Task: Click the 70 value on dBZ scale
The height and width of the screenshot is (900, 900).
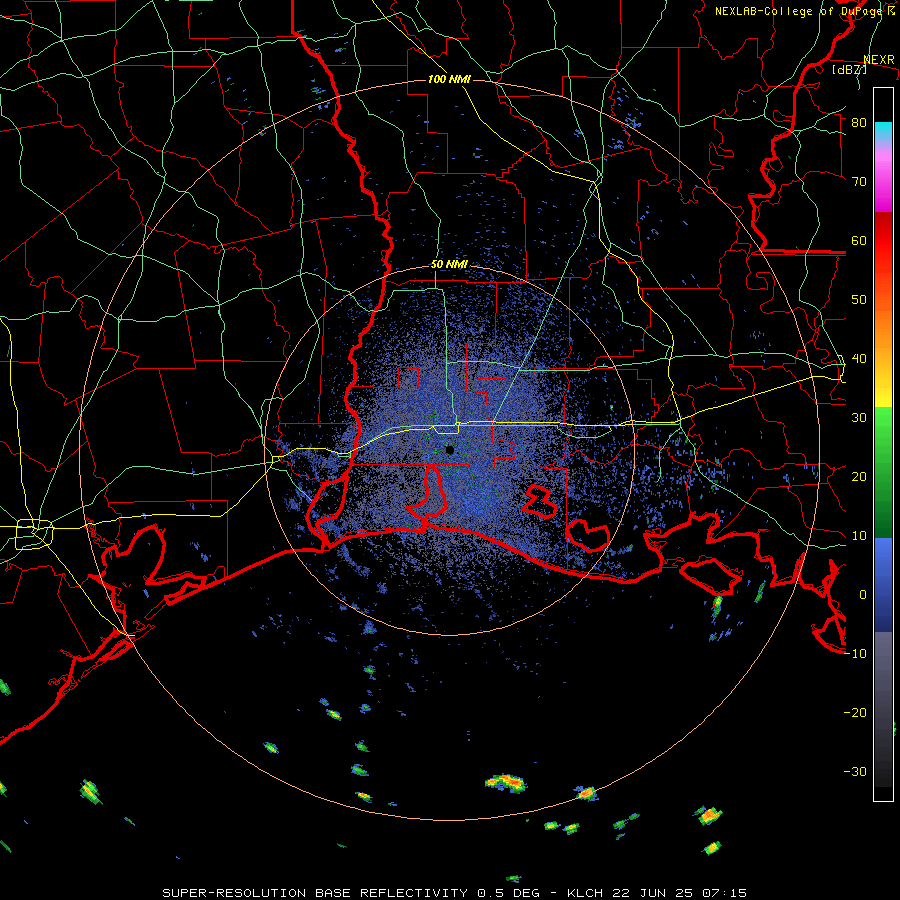Action: pyautogui.click(x=859, y=181)
